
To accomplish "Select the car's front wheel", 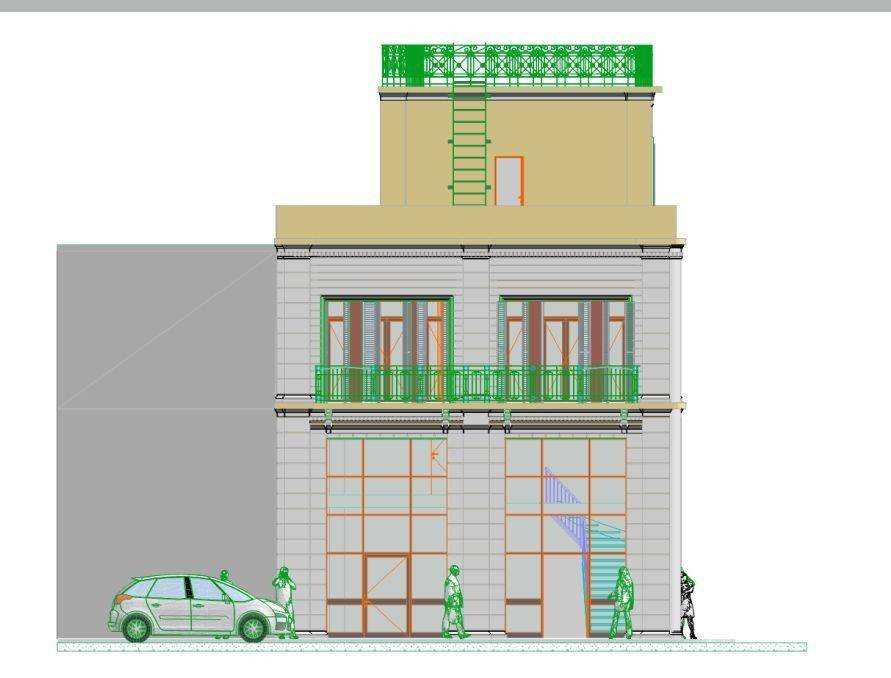I will click(x=254, y=628).
